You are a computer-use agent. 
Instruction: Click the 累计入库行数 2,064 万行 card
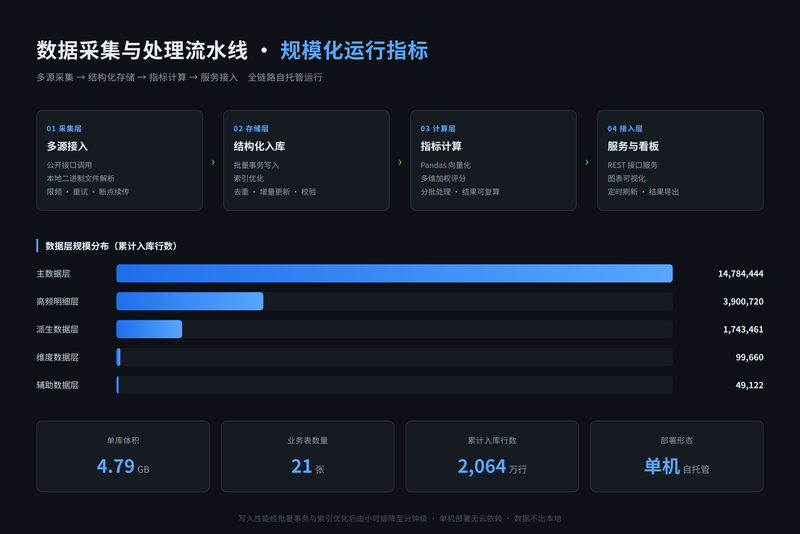[492, 456]
